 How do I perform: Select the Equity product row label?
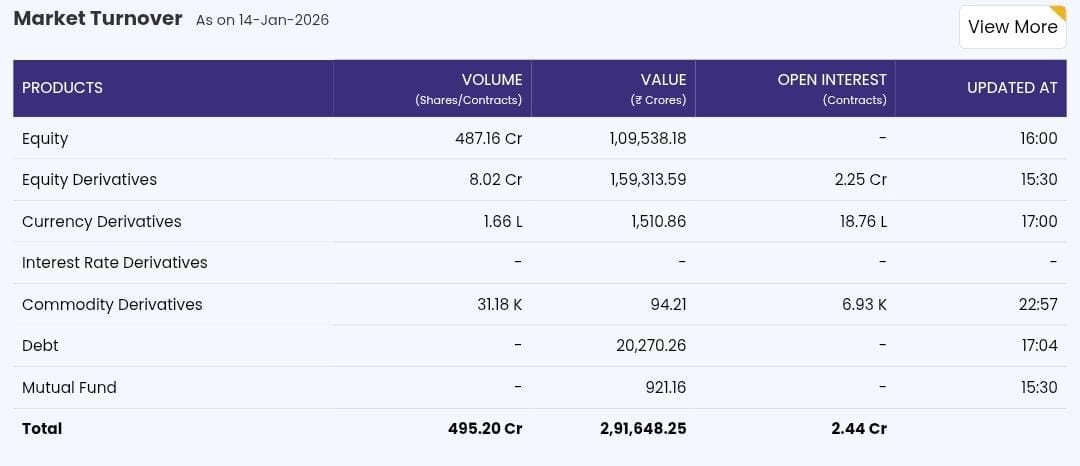tap(45, 139)
